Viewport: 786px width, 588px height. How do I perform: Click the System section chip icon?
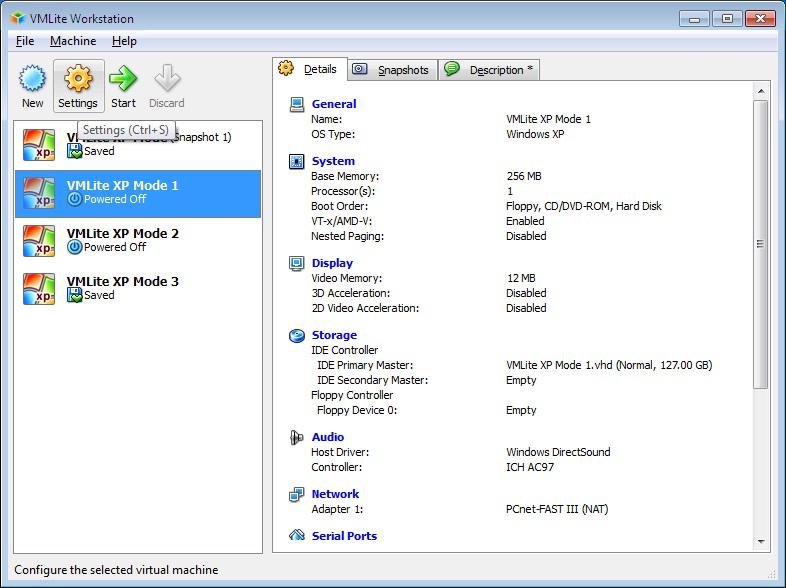(297, 161)
